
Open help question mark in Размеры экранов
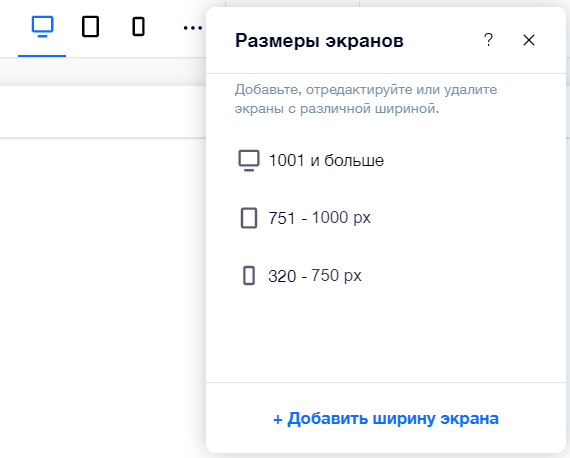[488, 40]
